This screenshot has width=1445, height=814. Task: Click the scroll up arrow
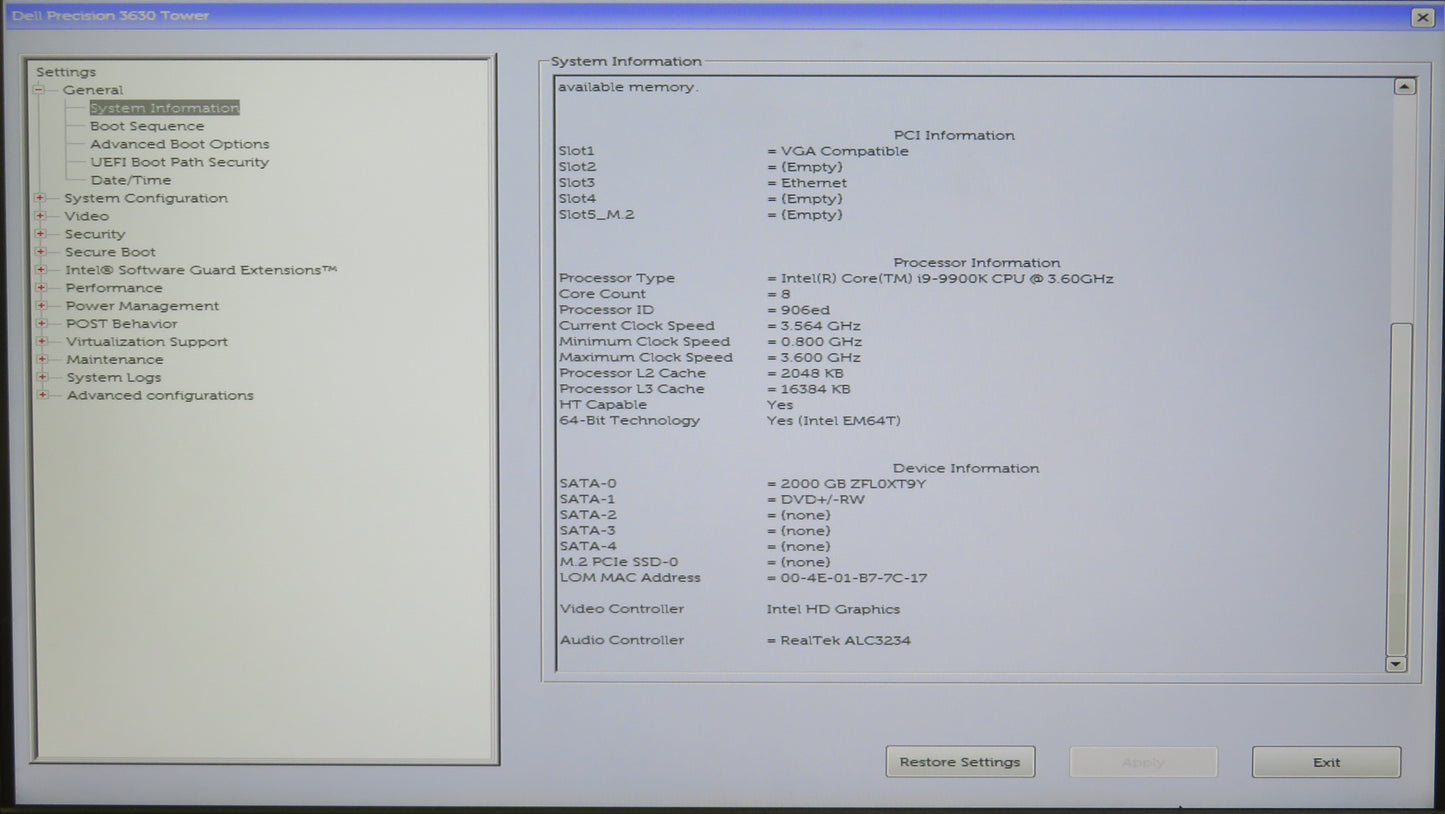(1404, 87)
